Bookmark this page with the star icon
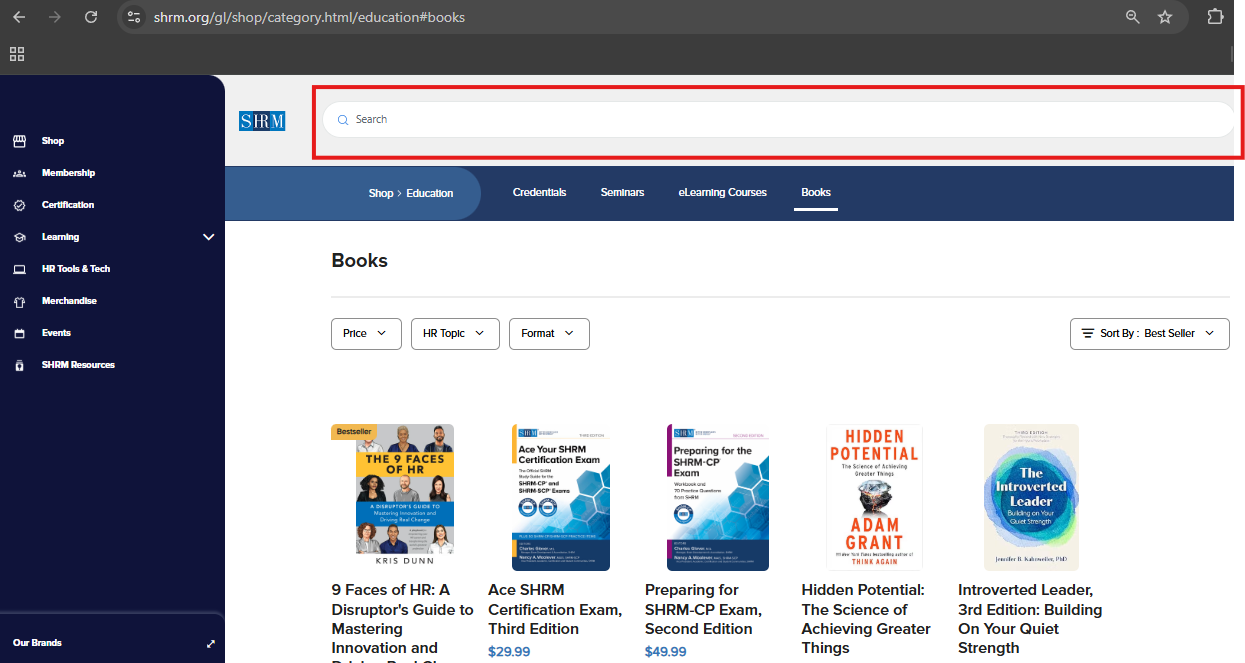Image resolution: width=1245 pixels, height=663 pixels. (x=1165, y=17)
